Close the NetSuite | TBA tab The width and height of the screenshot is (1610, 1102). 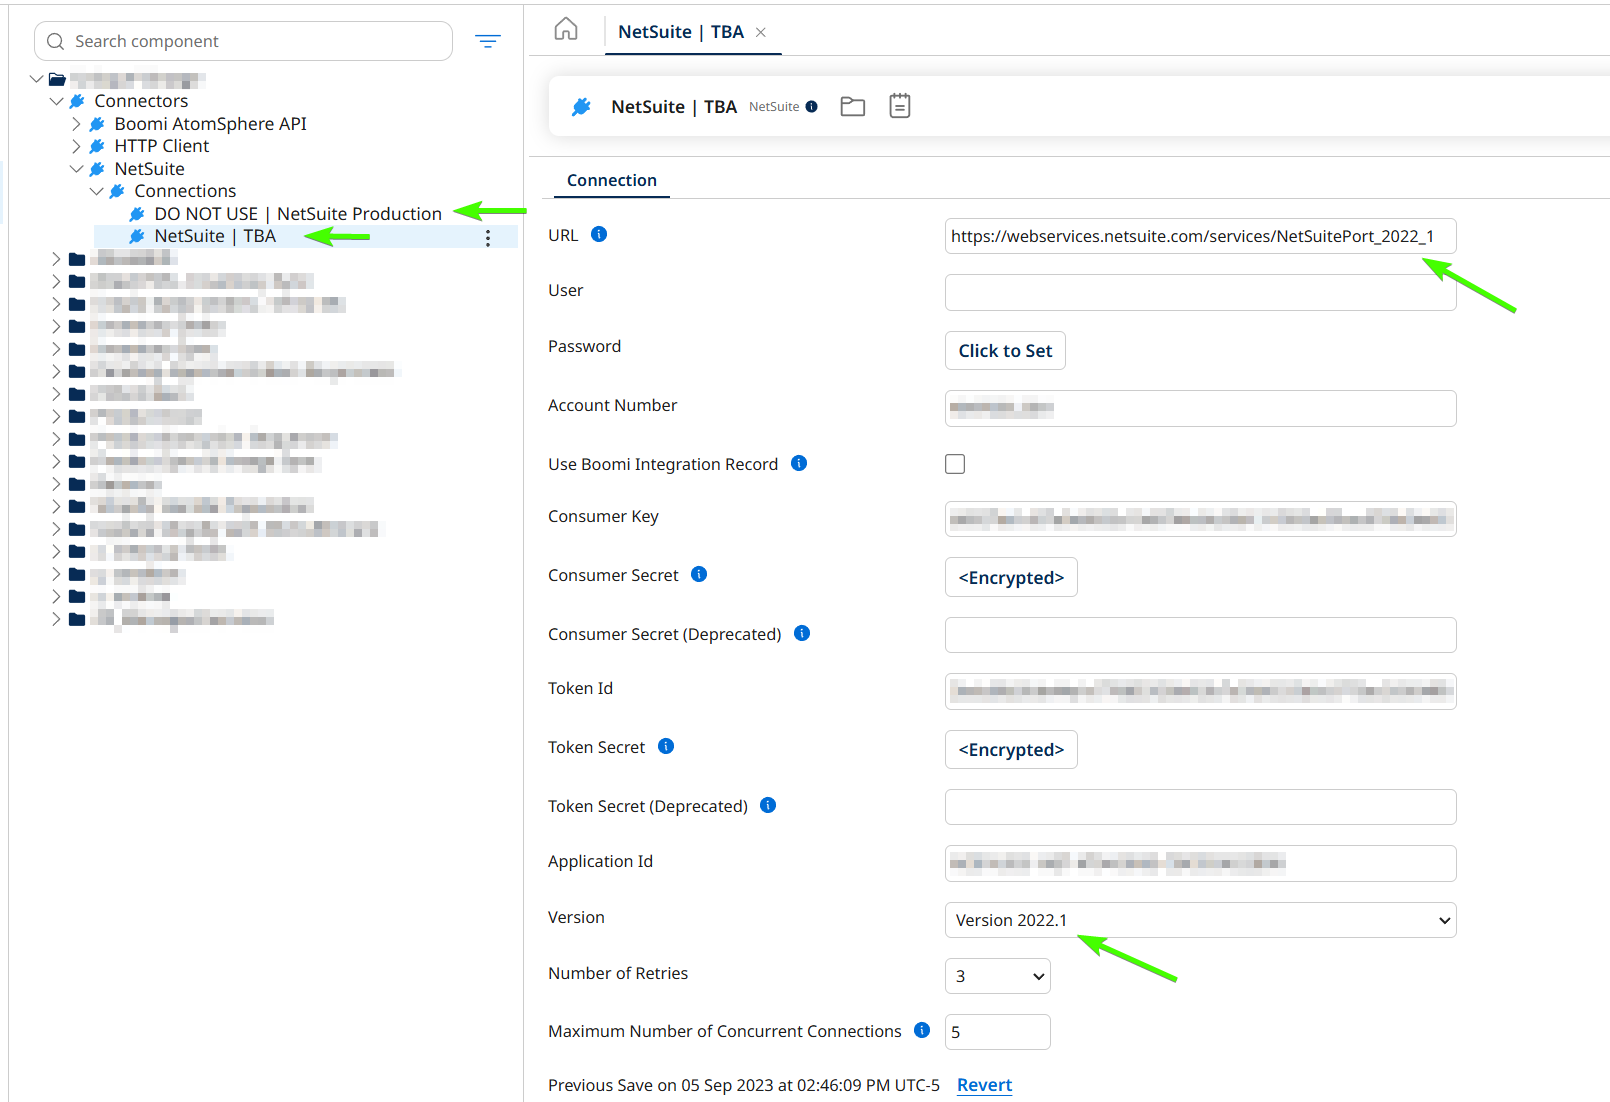pos(761,32)
